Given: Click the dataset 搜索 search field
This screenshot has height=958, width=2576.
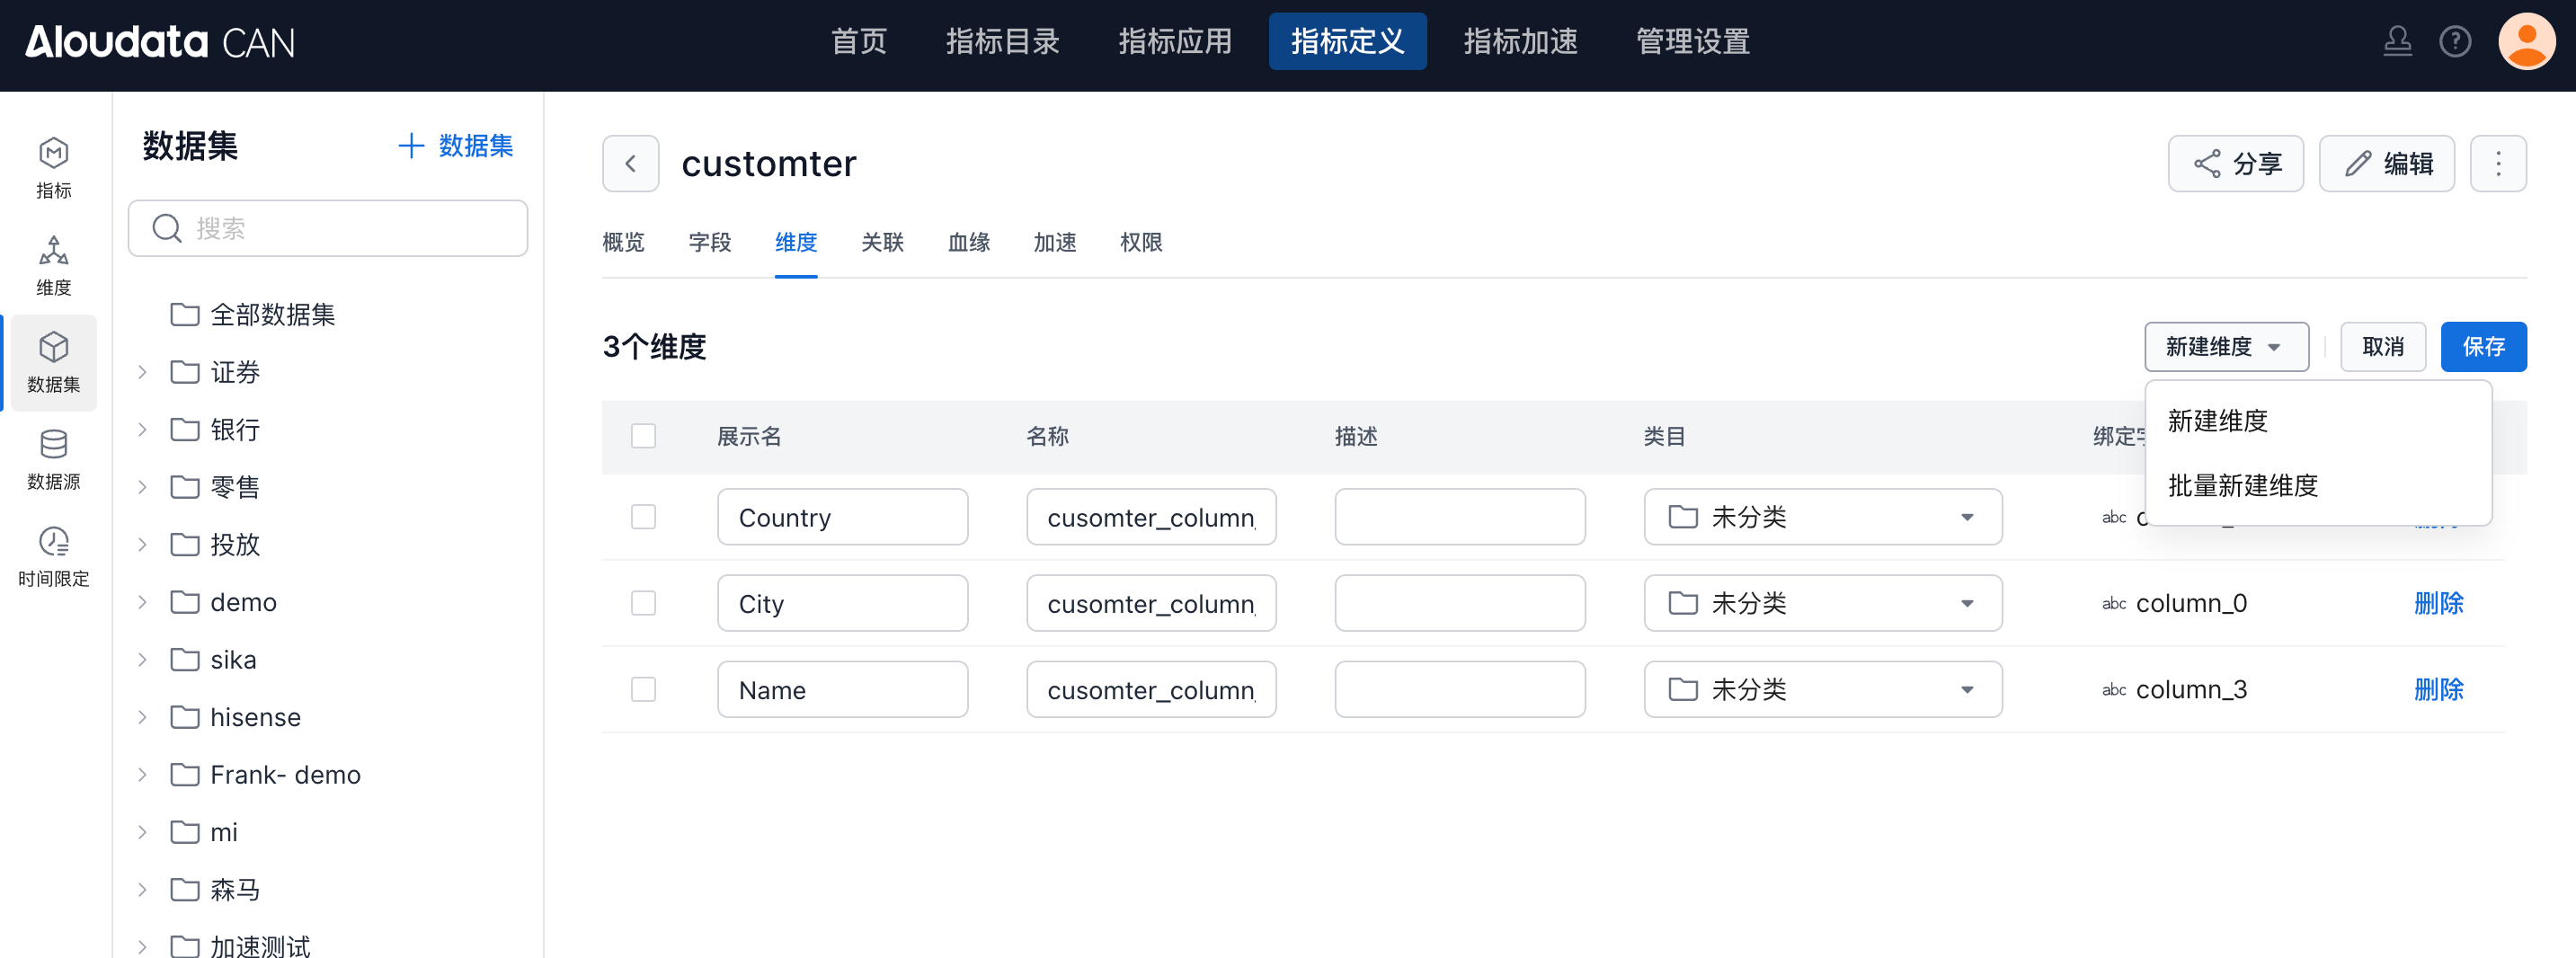Looking at the screenshot, I should pos(328,228).
